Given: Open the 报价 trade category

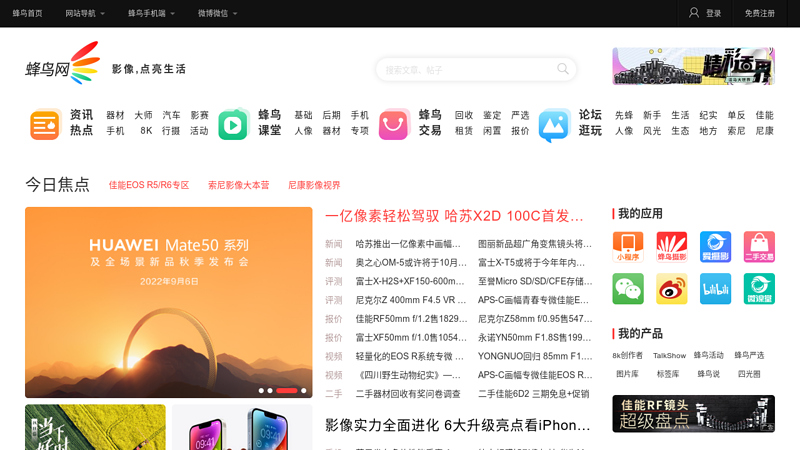Looking at the screenshot, I should (520, 131).
